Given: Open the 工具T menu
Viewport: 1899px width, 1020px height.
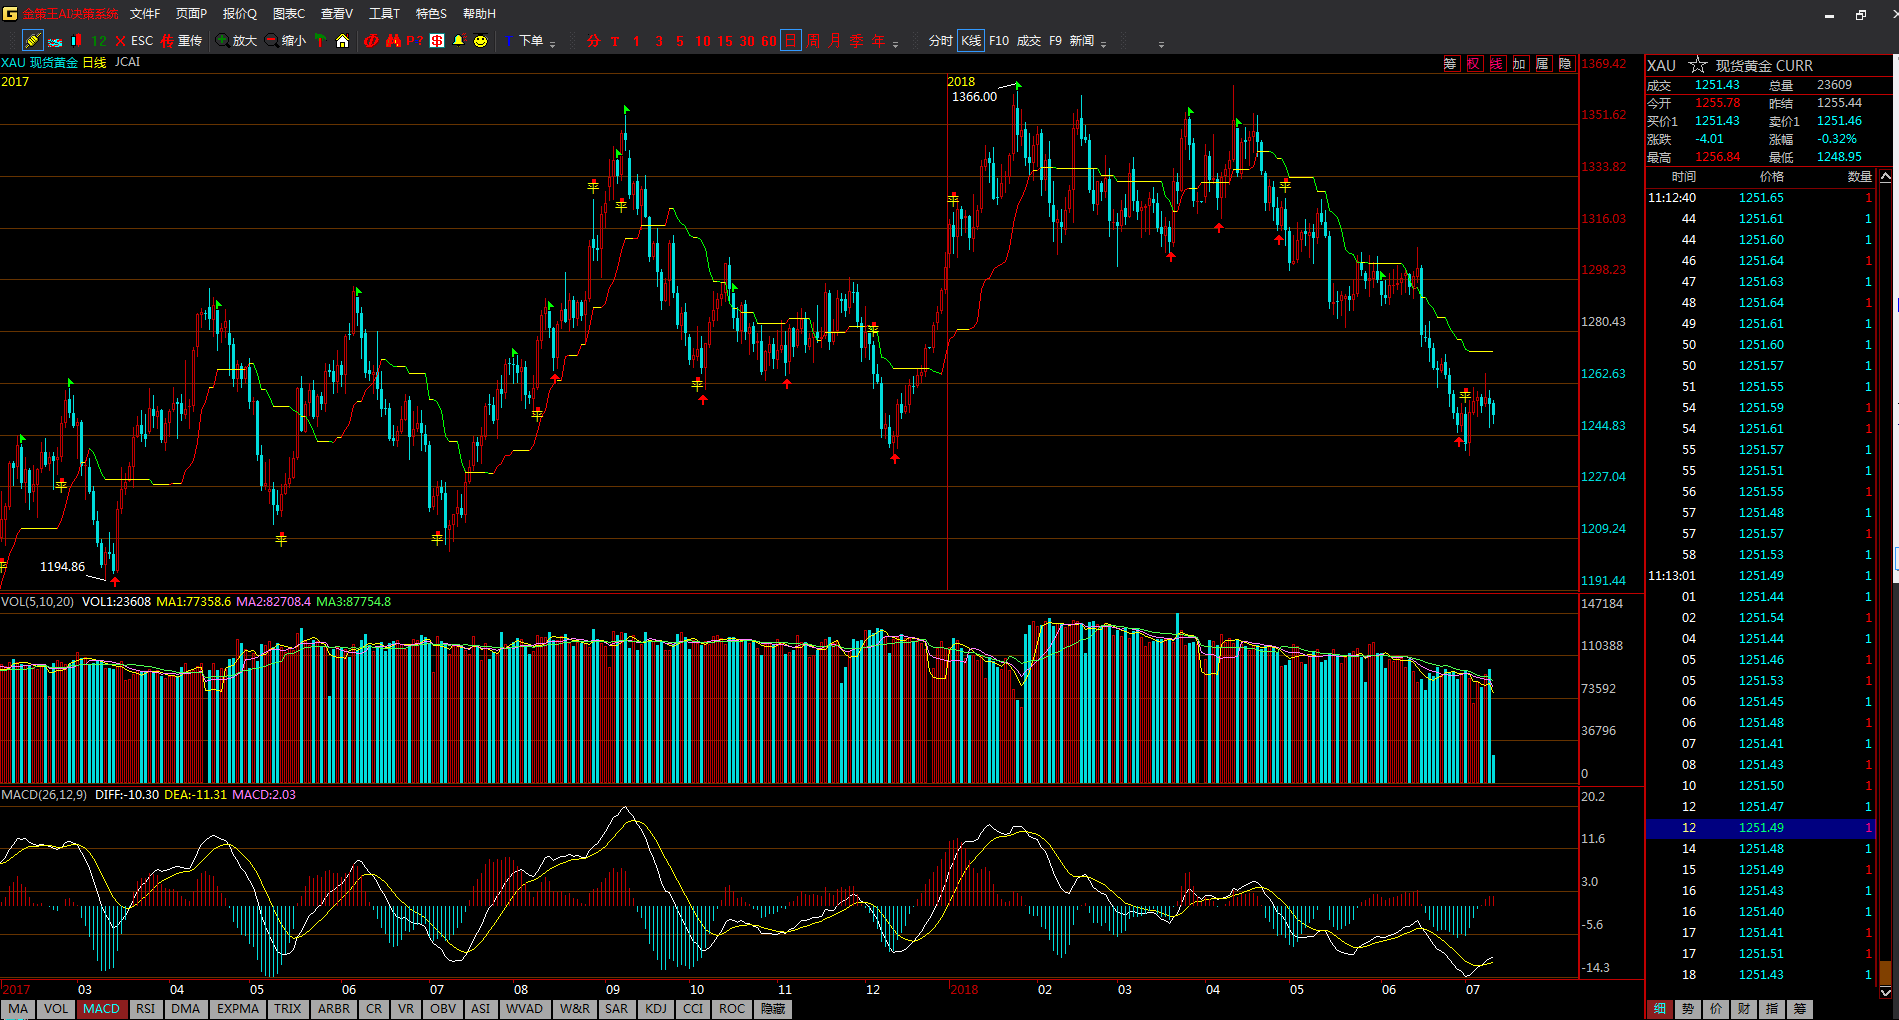Looking at the screenshot, I should [384, 13].
